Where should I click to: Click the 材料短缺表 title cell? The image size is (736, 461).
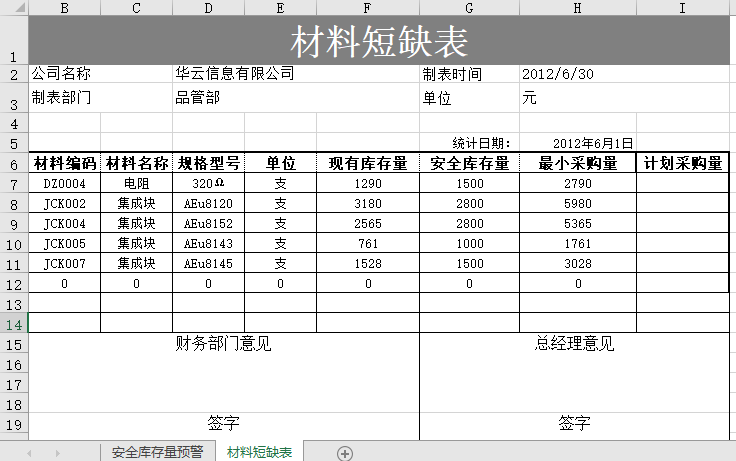point(379,42)
